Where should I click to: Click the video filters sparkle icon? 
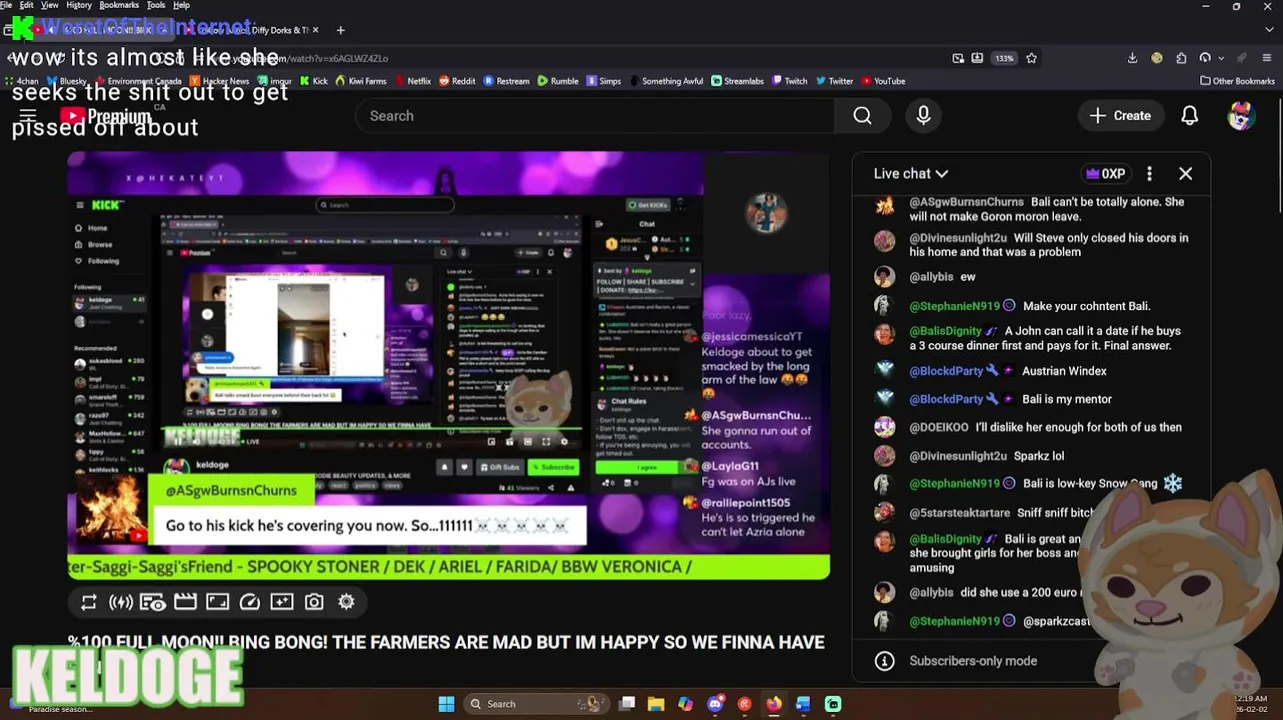point(282,602)
